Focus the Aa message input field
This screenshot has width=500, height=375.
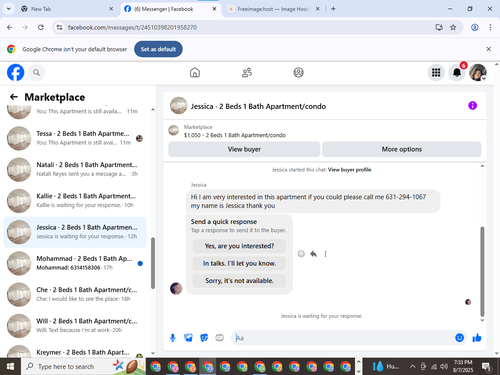343,338
